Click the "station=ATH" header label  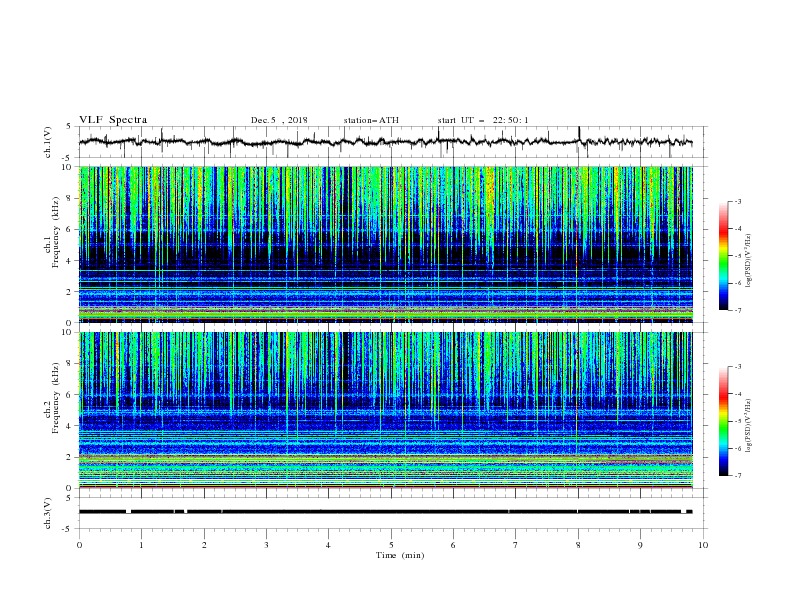tap(371, 120)
